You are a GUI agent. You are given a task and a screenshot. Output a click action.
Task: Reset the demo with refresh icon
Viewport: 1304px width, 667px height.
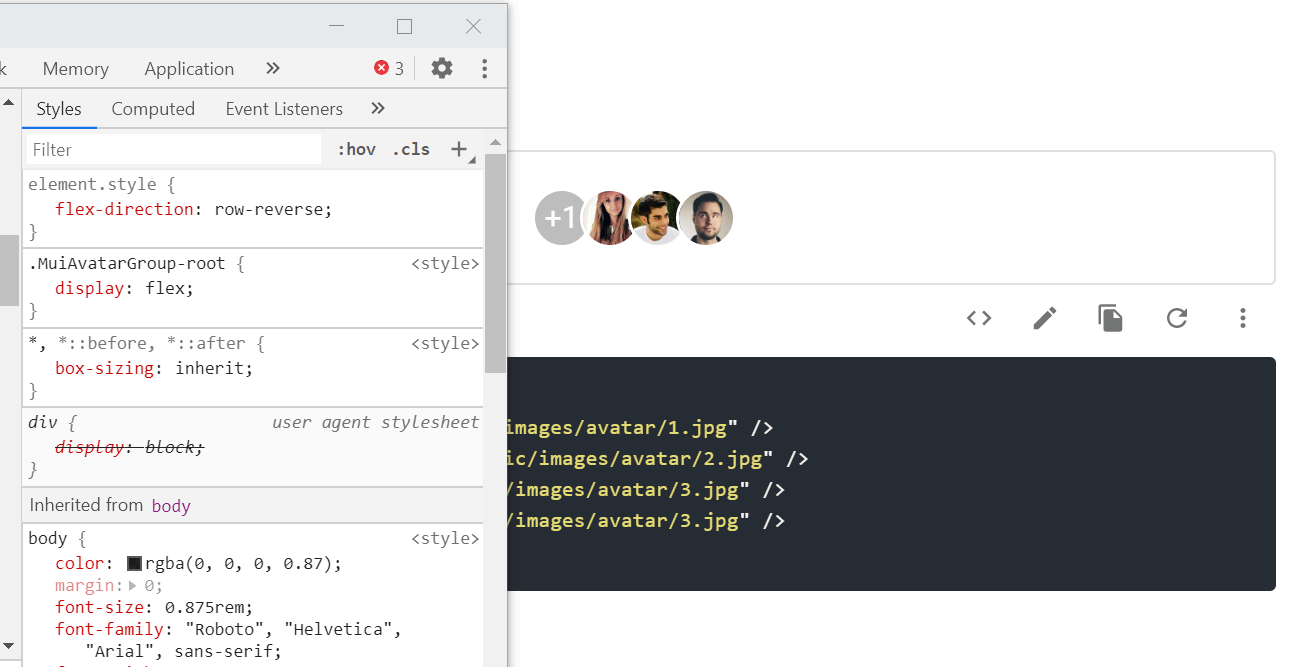[x=1177, y=318]
